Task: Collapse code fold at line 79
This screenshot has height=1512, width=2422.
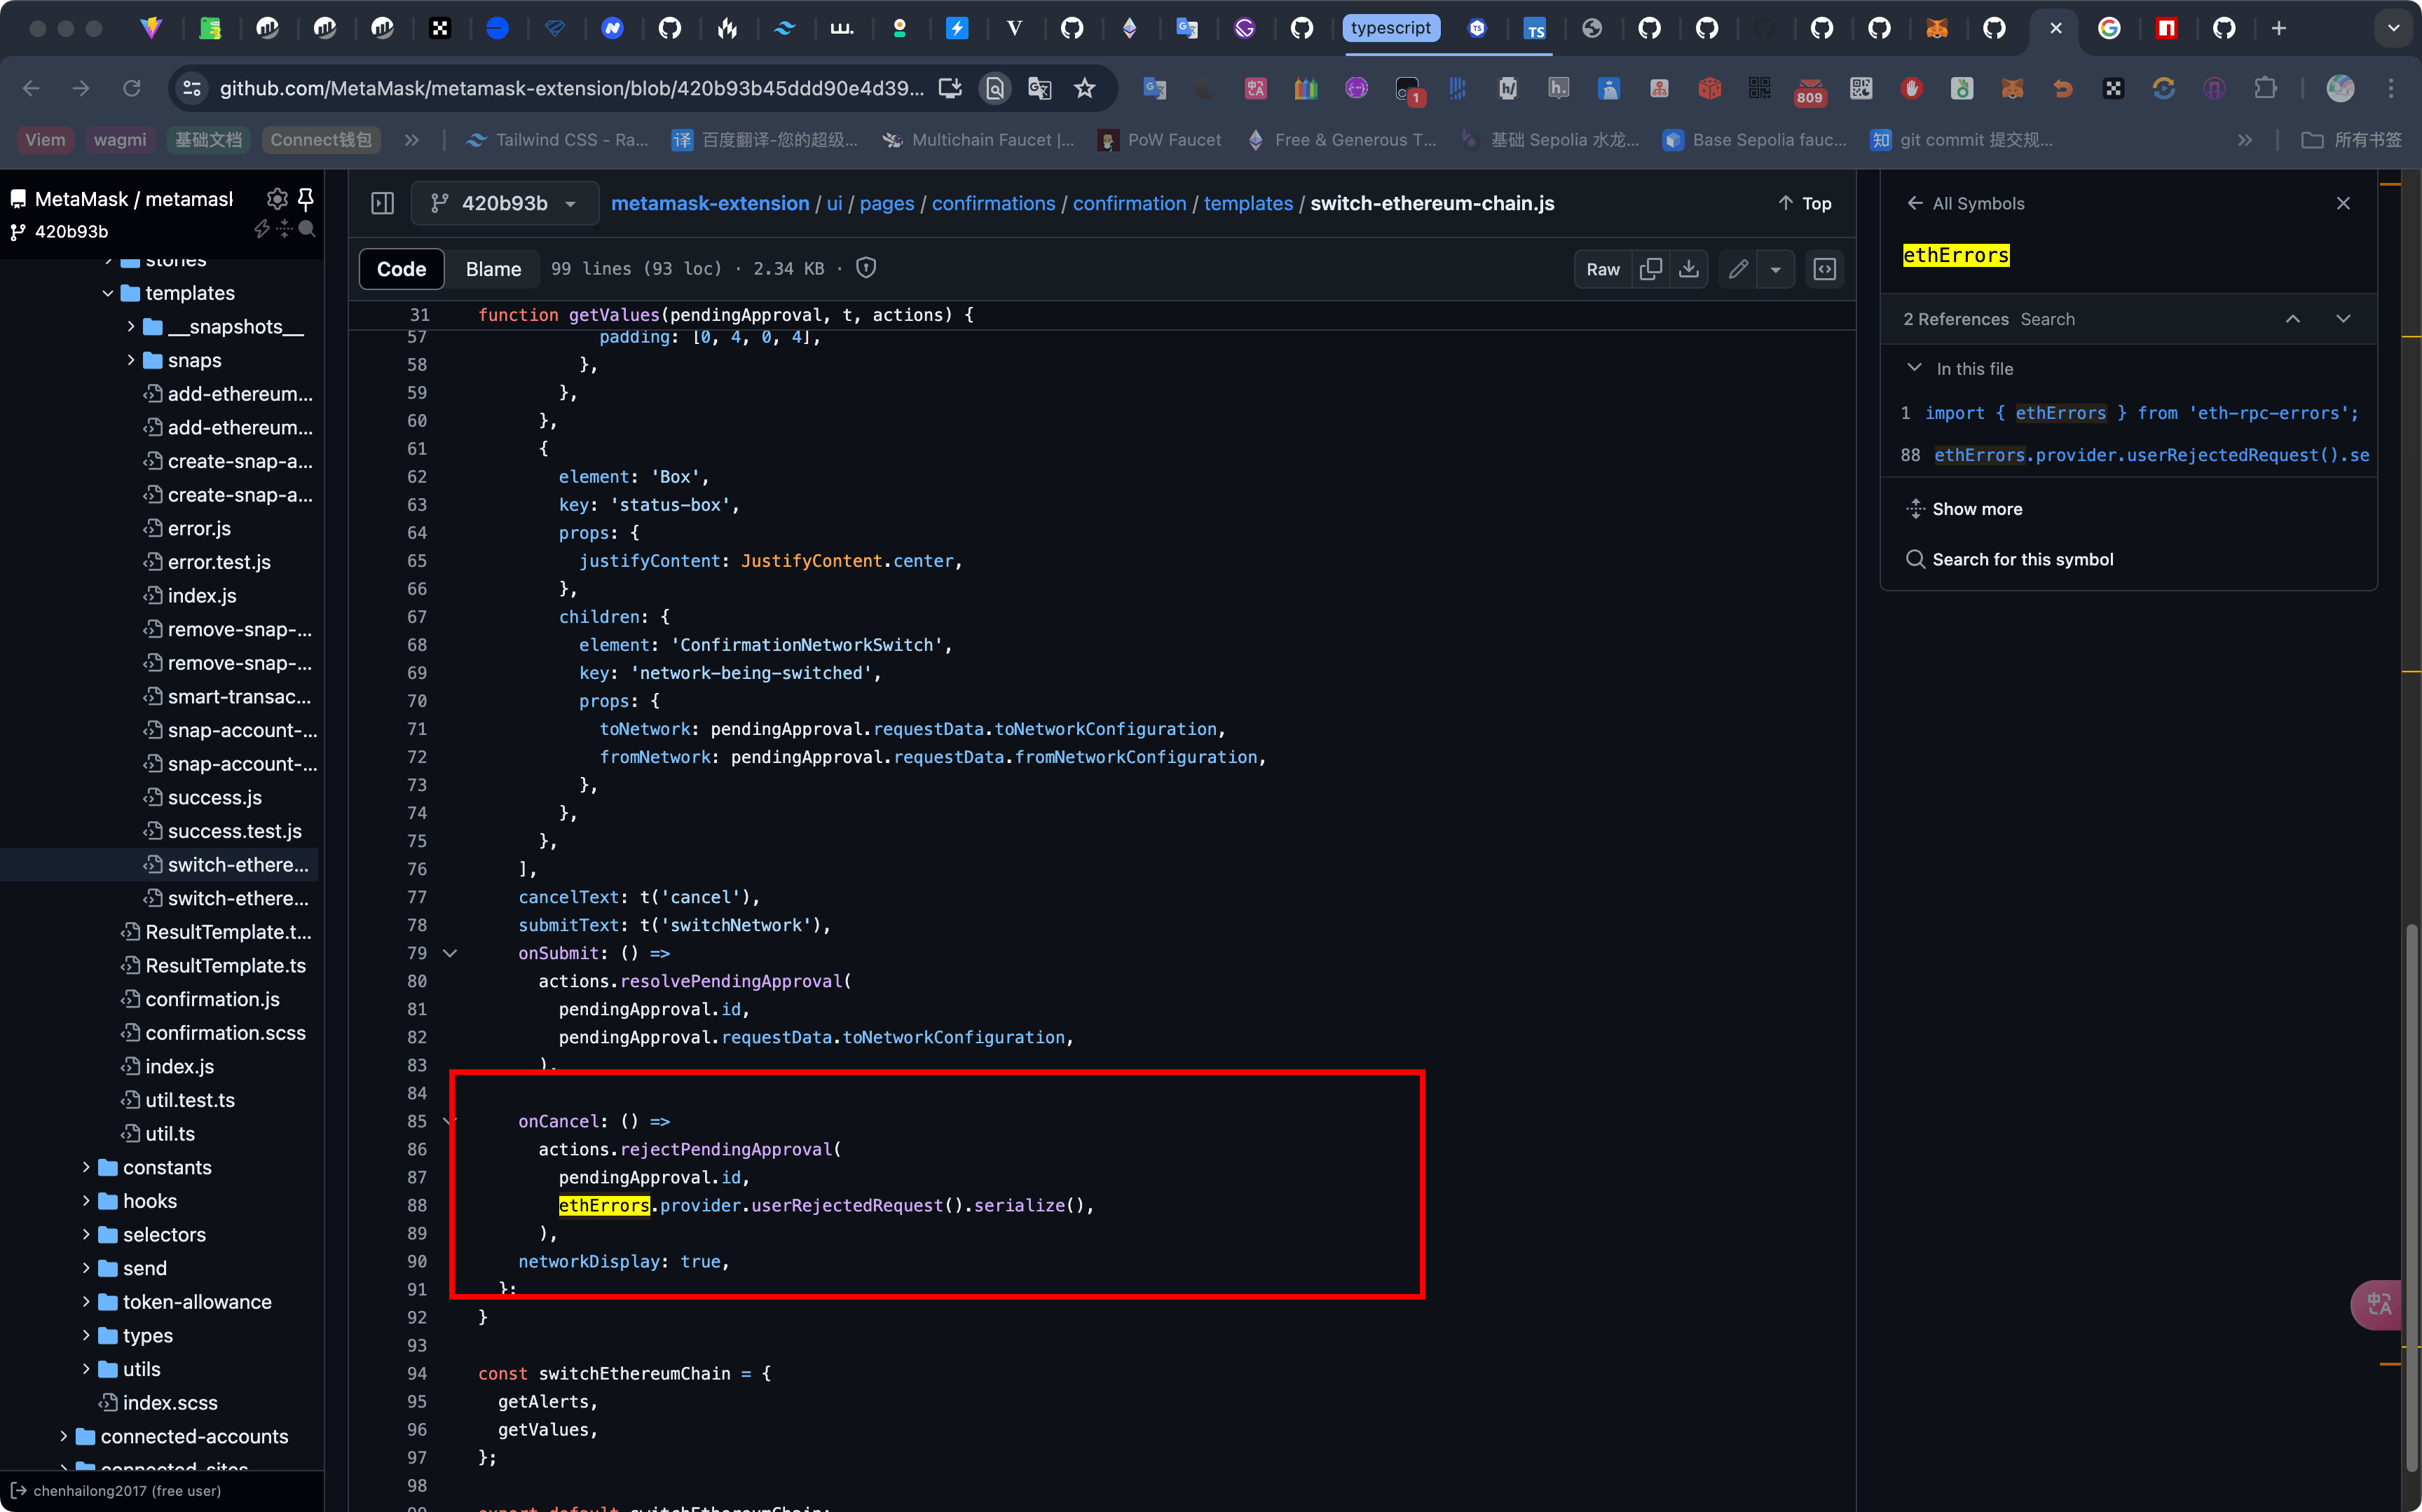Action: [x=450, y=953]
